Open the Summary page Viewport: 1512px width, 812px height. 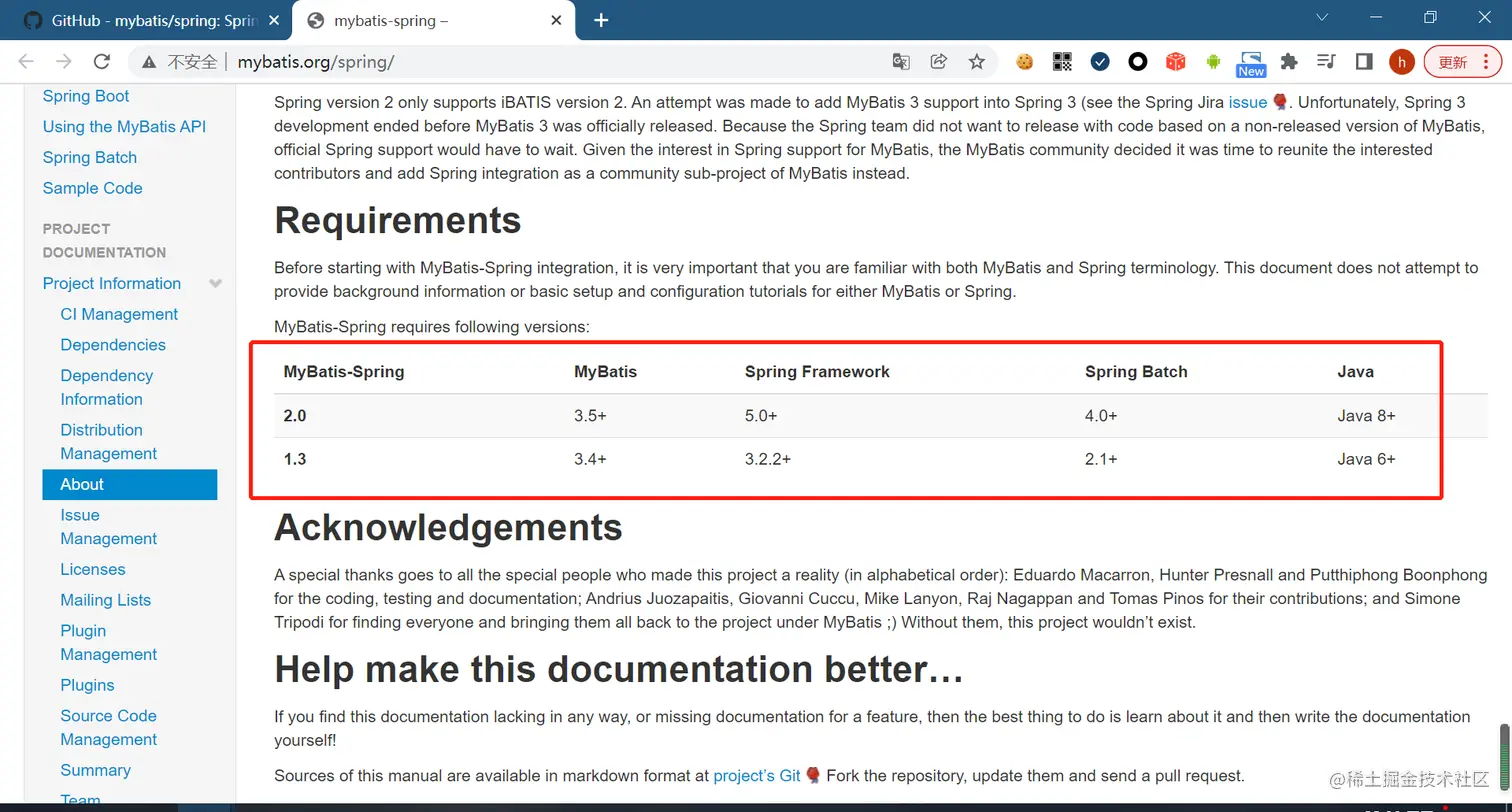pyautogui.click(x=96, y=770)
